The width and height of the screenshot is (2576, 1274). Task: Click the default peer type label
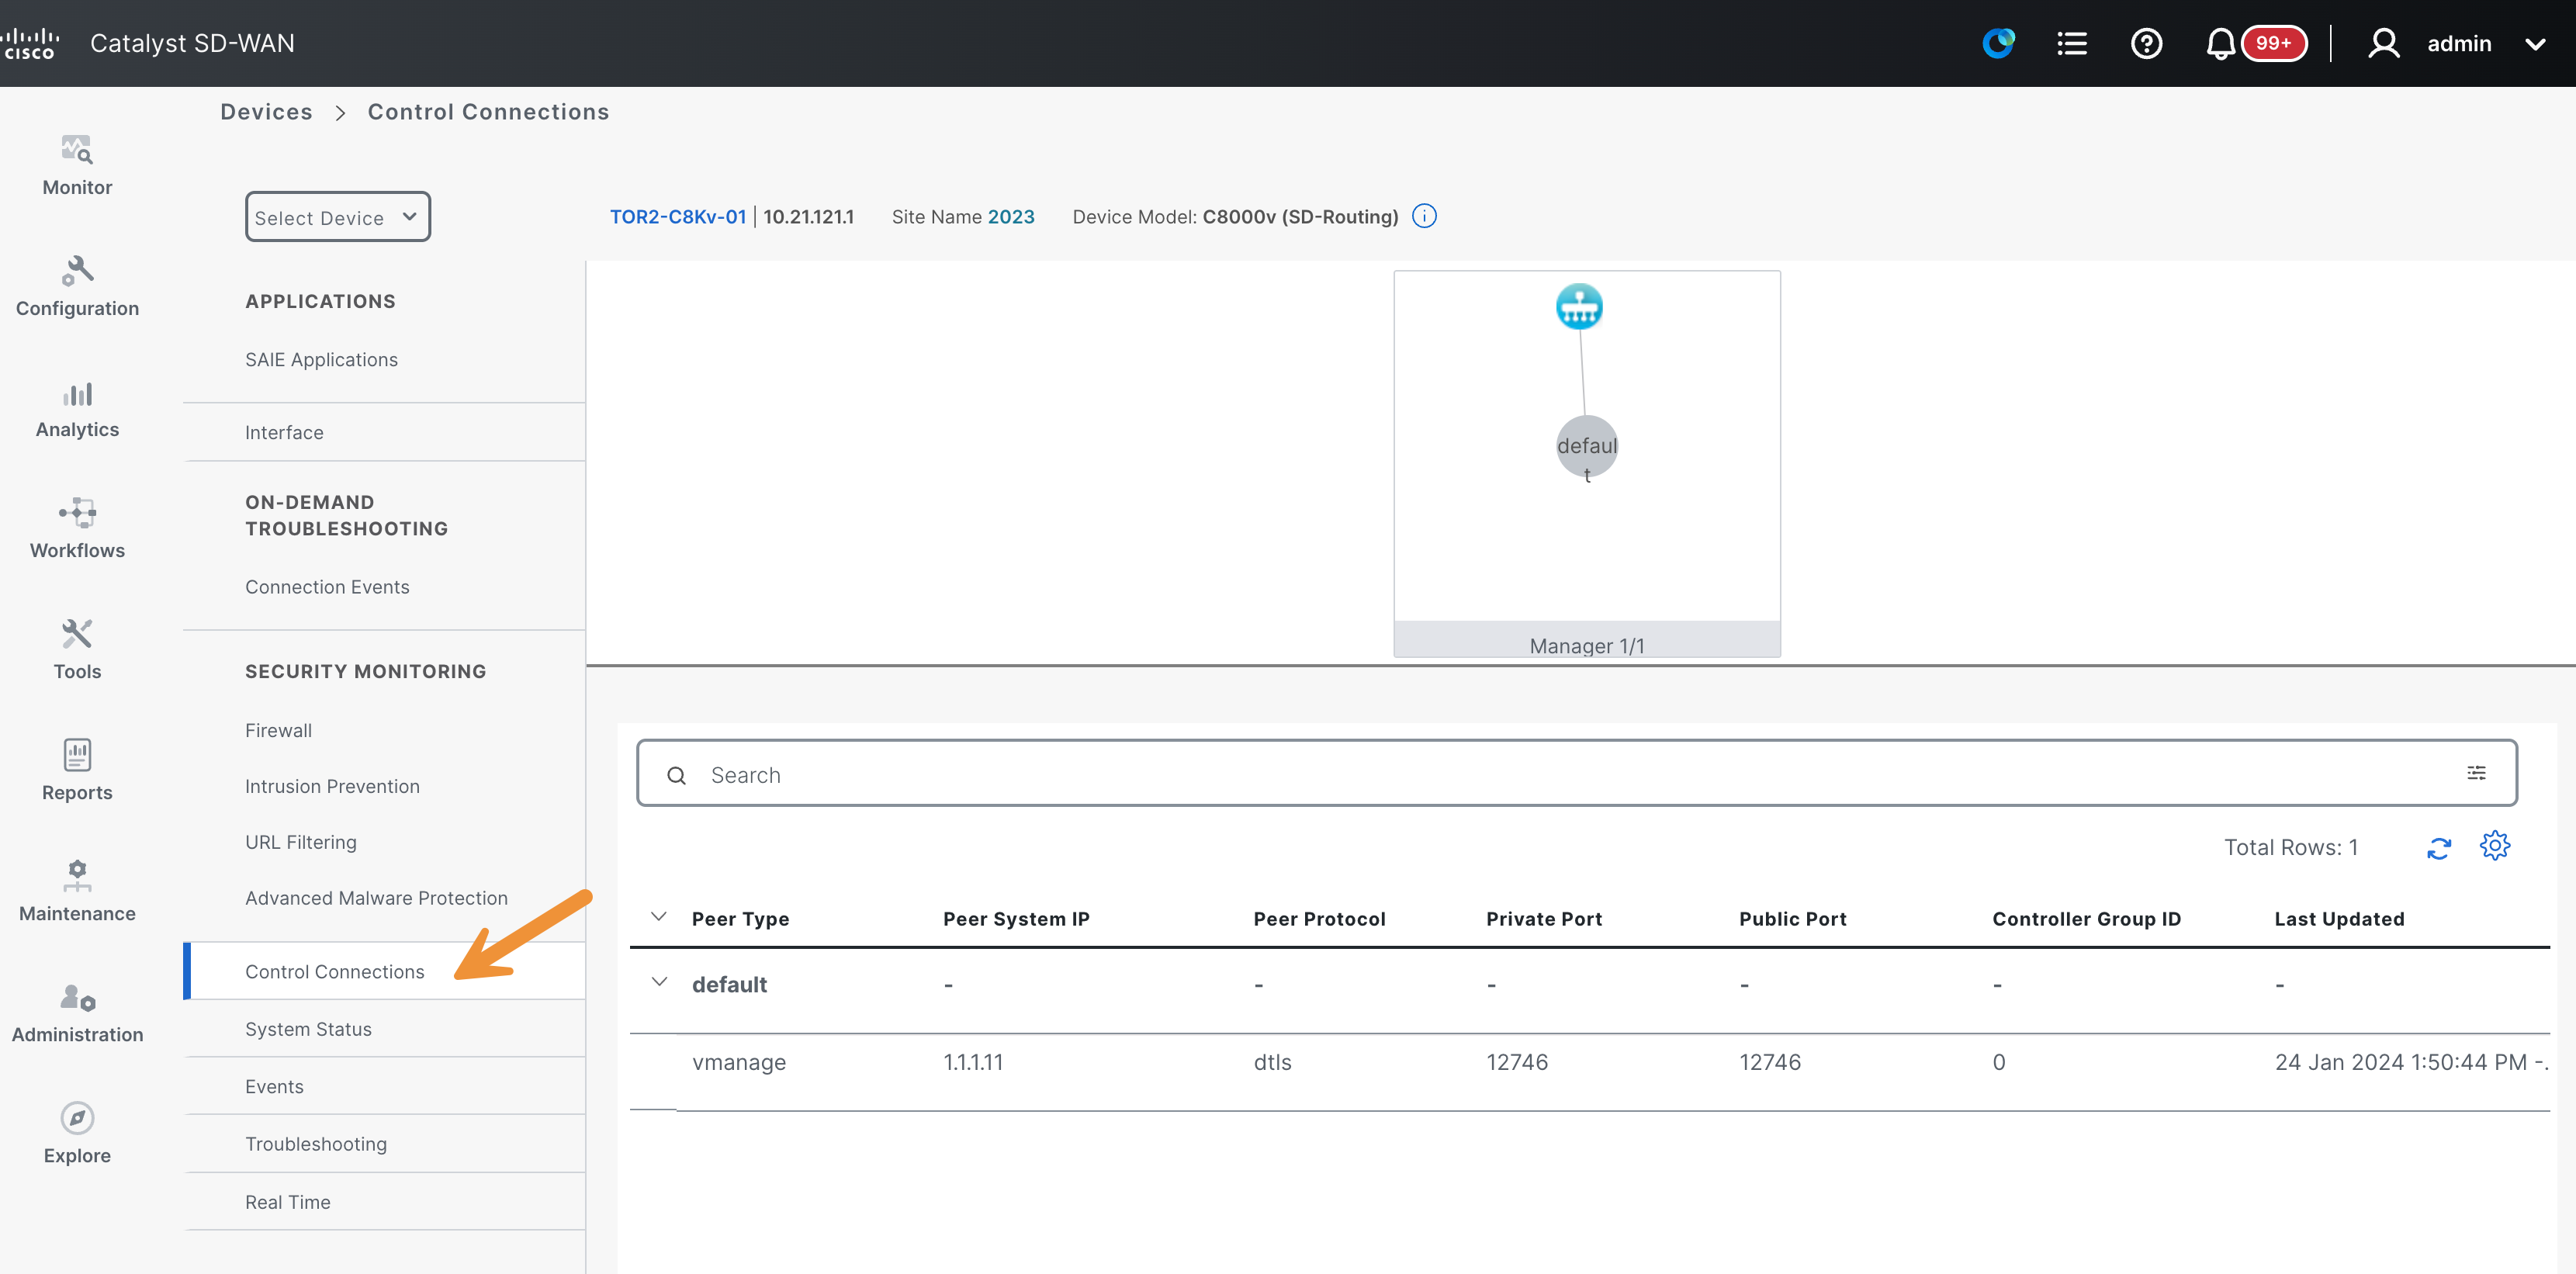[x=729, y=985]
